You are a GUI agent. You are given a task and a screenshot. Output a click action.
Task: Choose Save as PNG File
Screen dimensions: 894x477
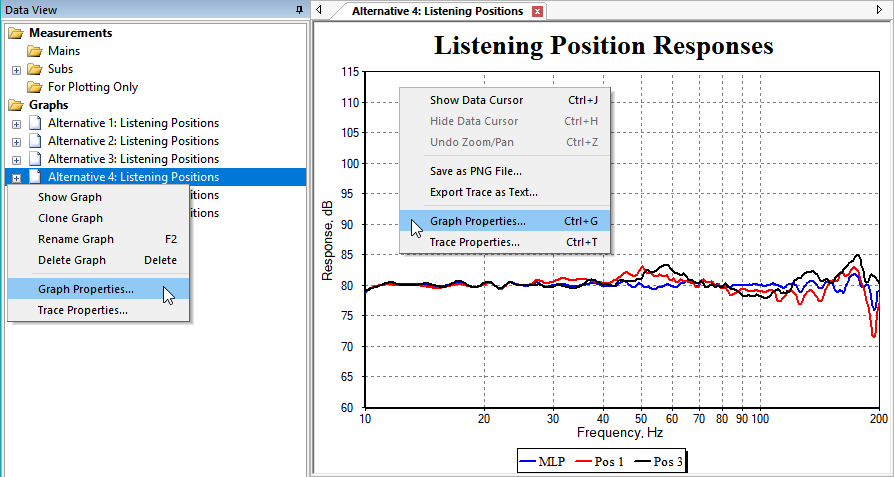coord(505,171)
